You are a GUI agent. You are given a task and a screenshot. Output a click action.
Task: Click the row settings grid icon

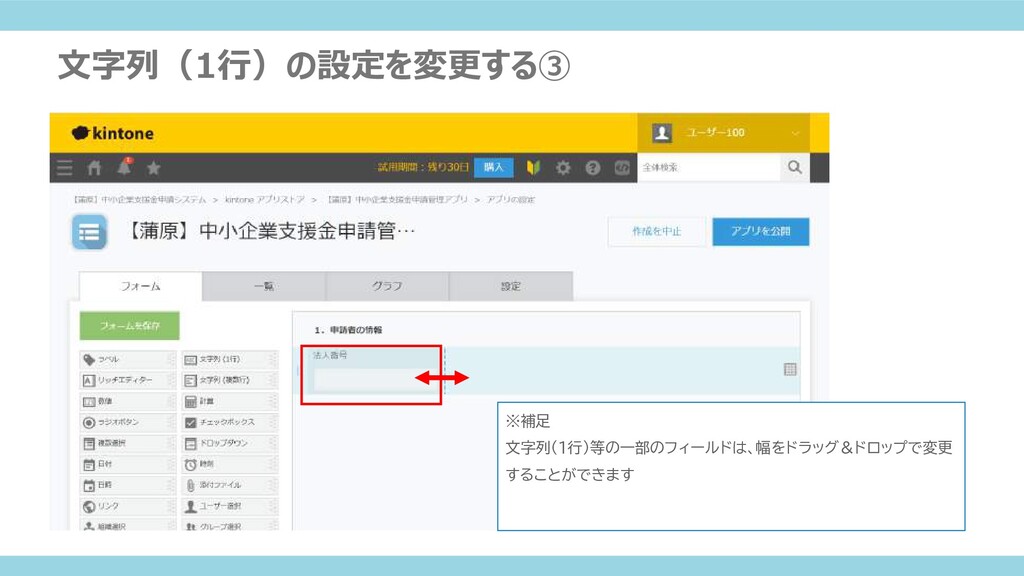790,370
